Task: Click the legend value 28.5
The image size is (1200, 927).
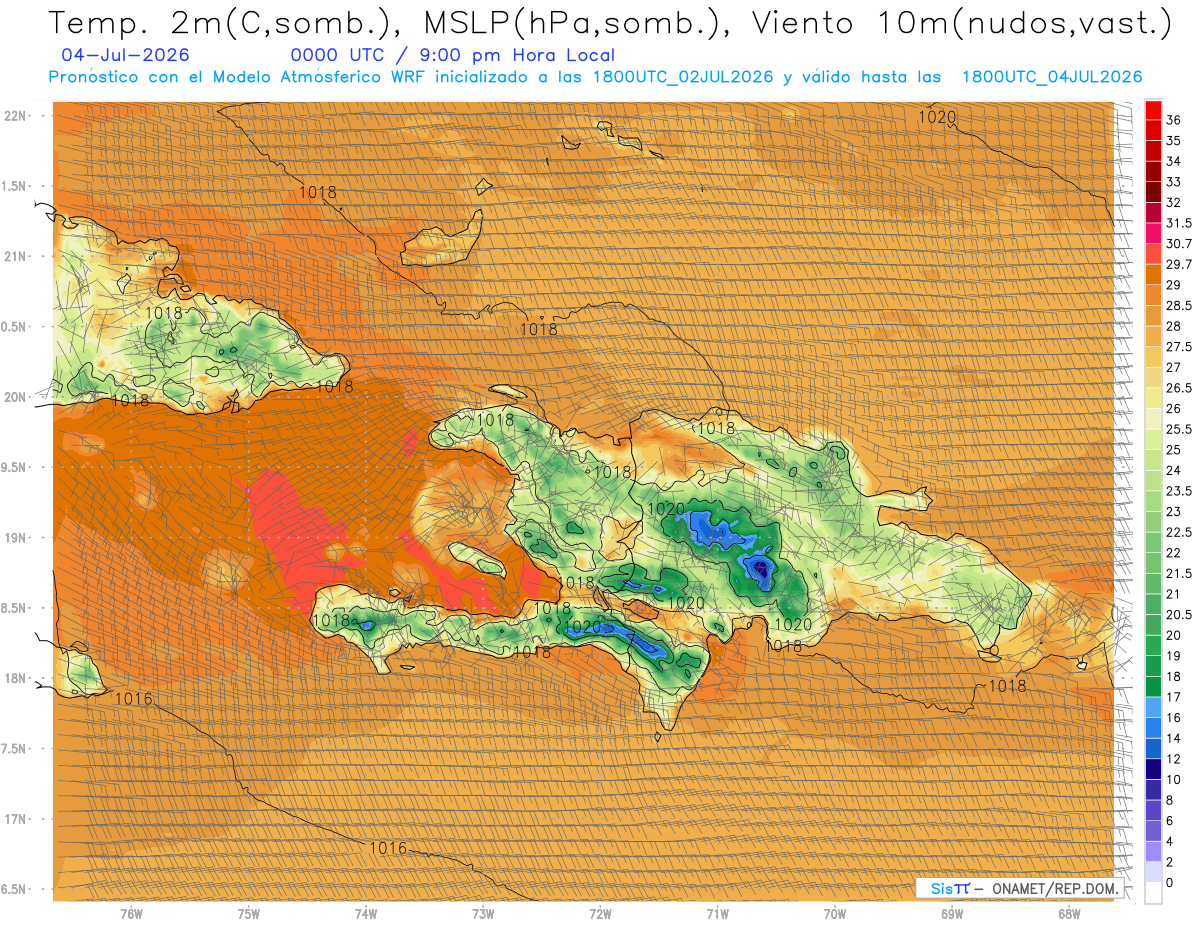Action: tap(1179, 305)
